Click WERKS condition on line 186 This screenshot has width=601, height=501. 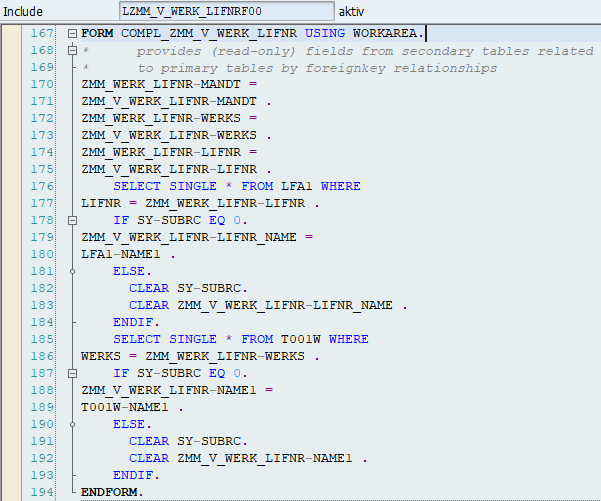click(101, 356)
